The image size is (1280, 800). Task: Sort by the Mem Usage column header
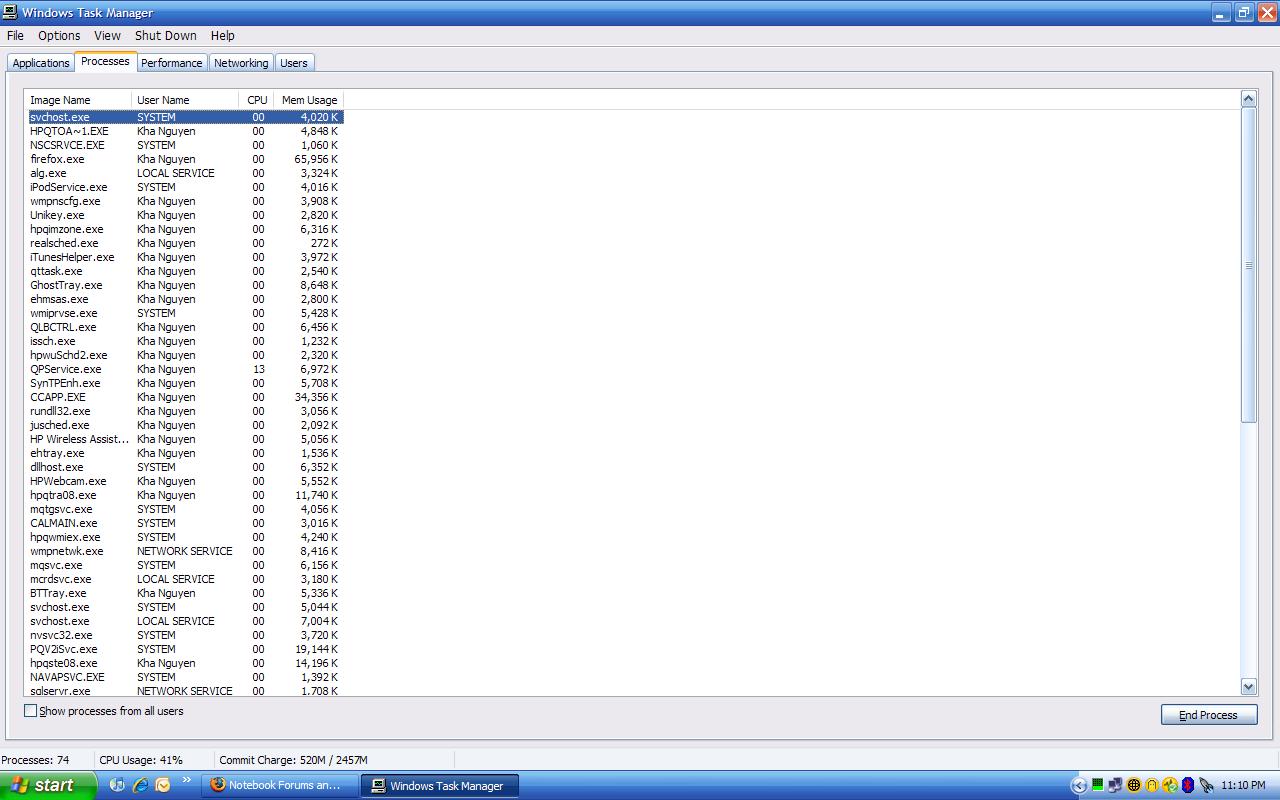[x=308, y=100]
